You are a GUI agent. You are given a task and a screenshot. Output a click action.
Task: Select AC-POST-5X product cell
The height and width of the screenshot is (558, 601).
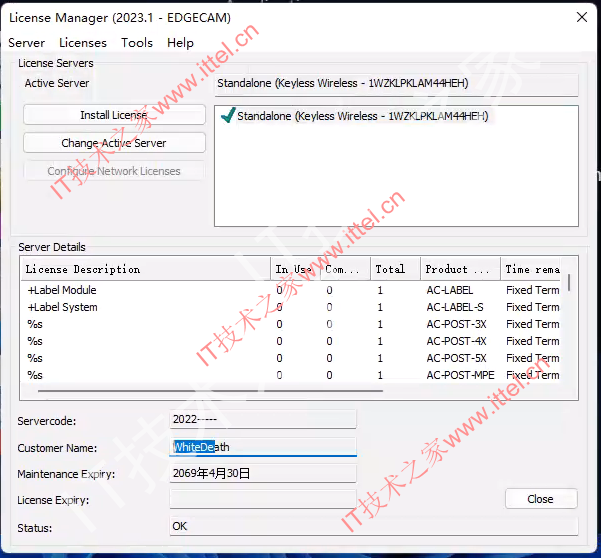[456, 358]
